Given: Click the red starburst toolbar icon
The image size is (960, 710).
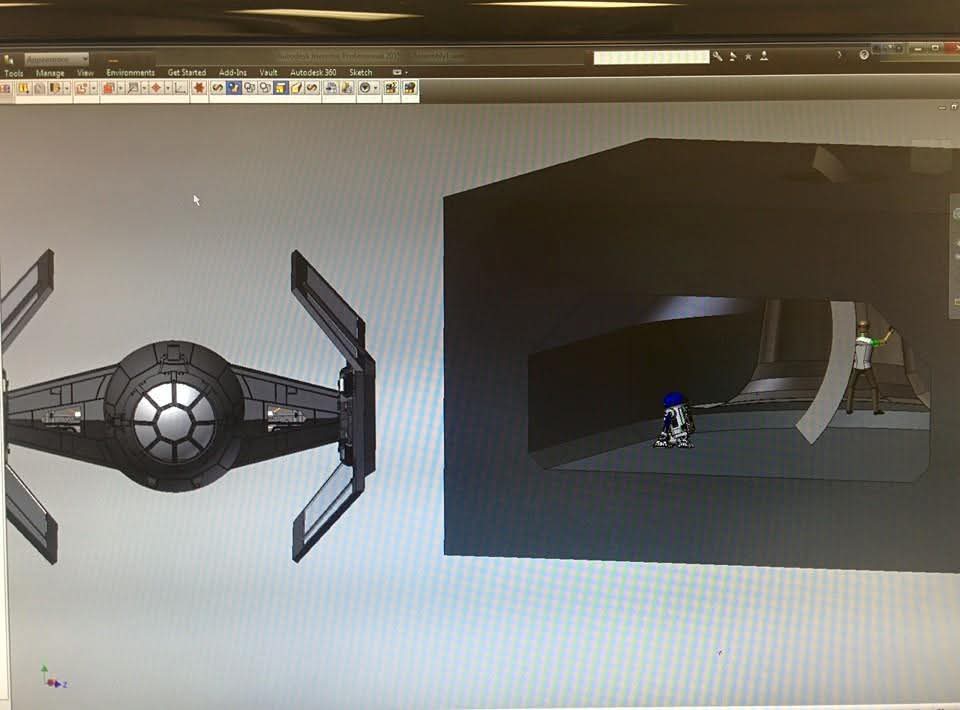Looking at the screenshot, I should (199, 89).
